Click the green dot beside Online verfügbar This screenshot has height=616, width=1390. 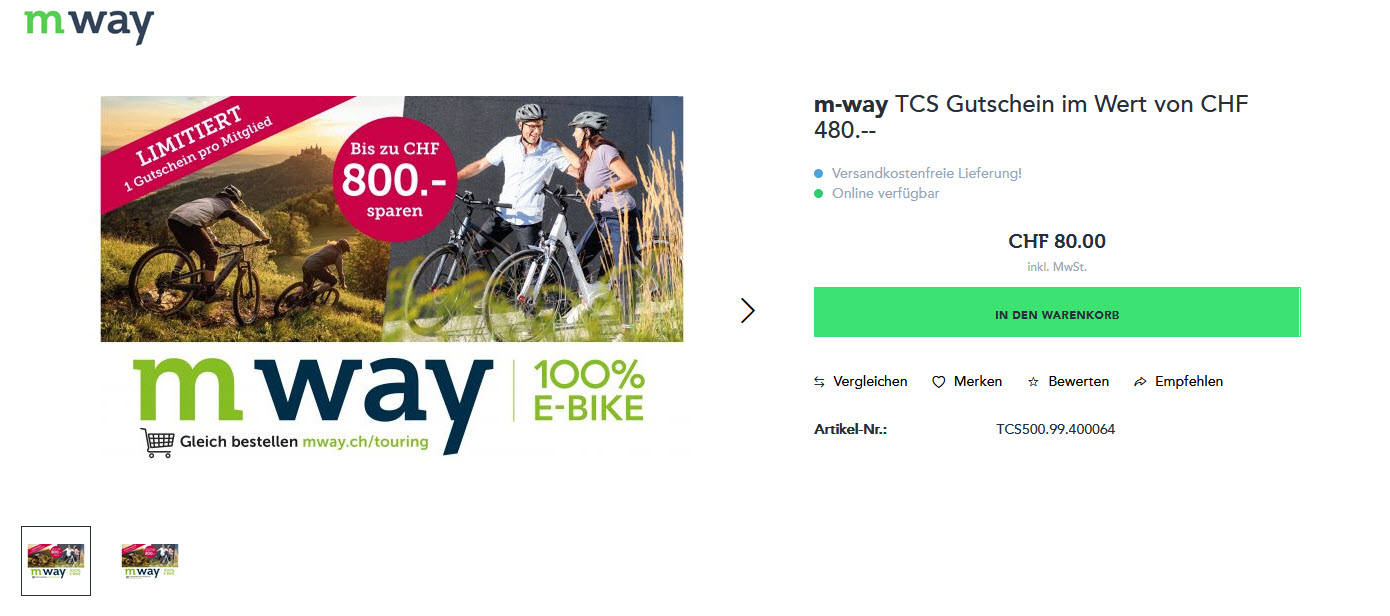click(818, 194)
